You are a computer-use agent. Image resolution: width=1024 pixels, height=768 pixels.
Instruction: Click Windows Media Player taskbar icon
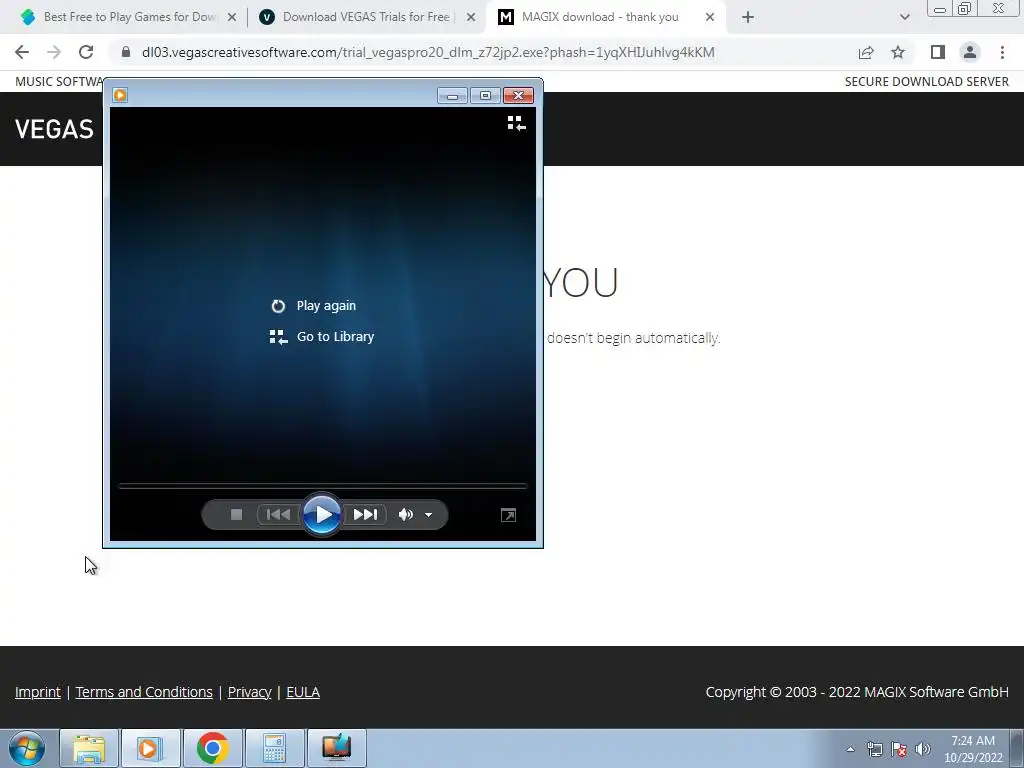click(x=150, y=748)
